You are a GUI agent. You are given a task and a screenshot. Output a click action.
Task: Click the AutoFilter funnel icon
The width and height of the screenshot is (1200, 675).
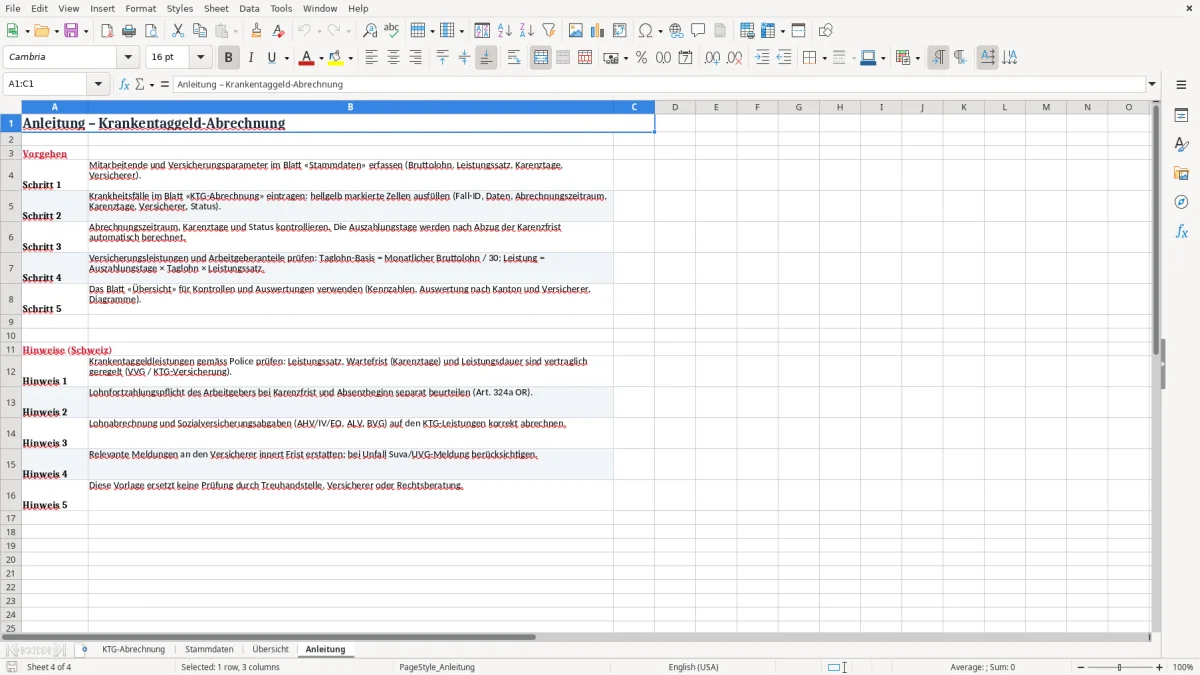[x=549, y=31]
